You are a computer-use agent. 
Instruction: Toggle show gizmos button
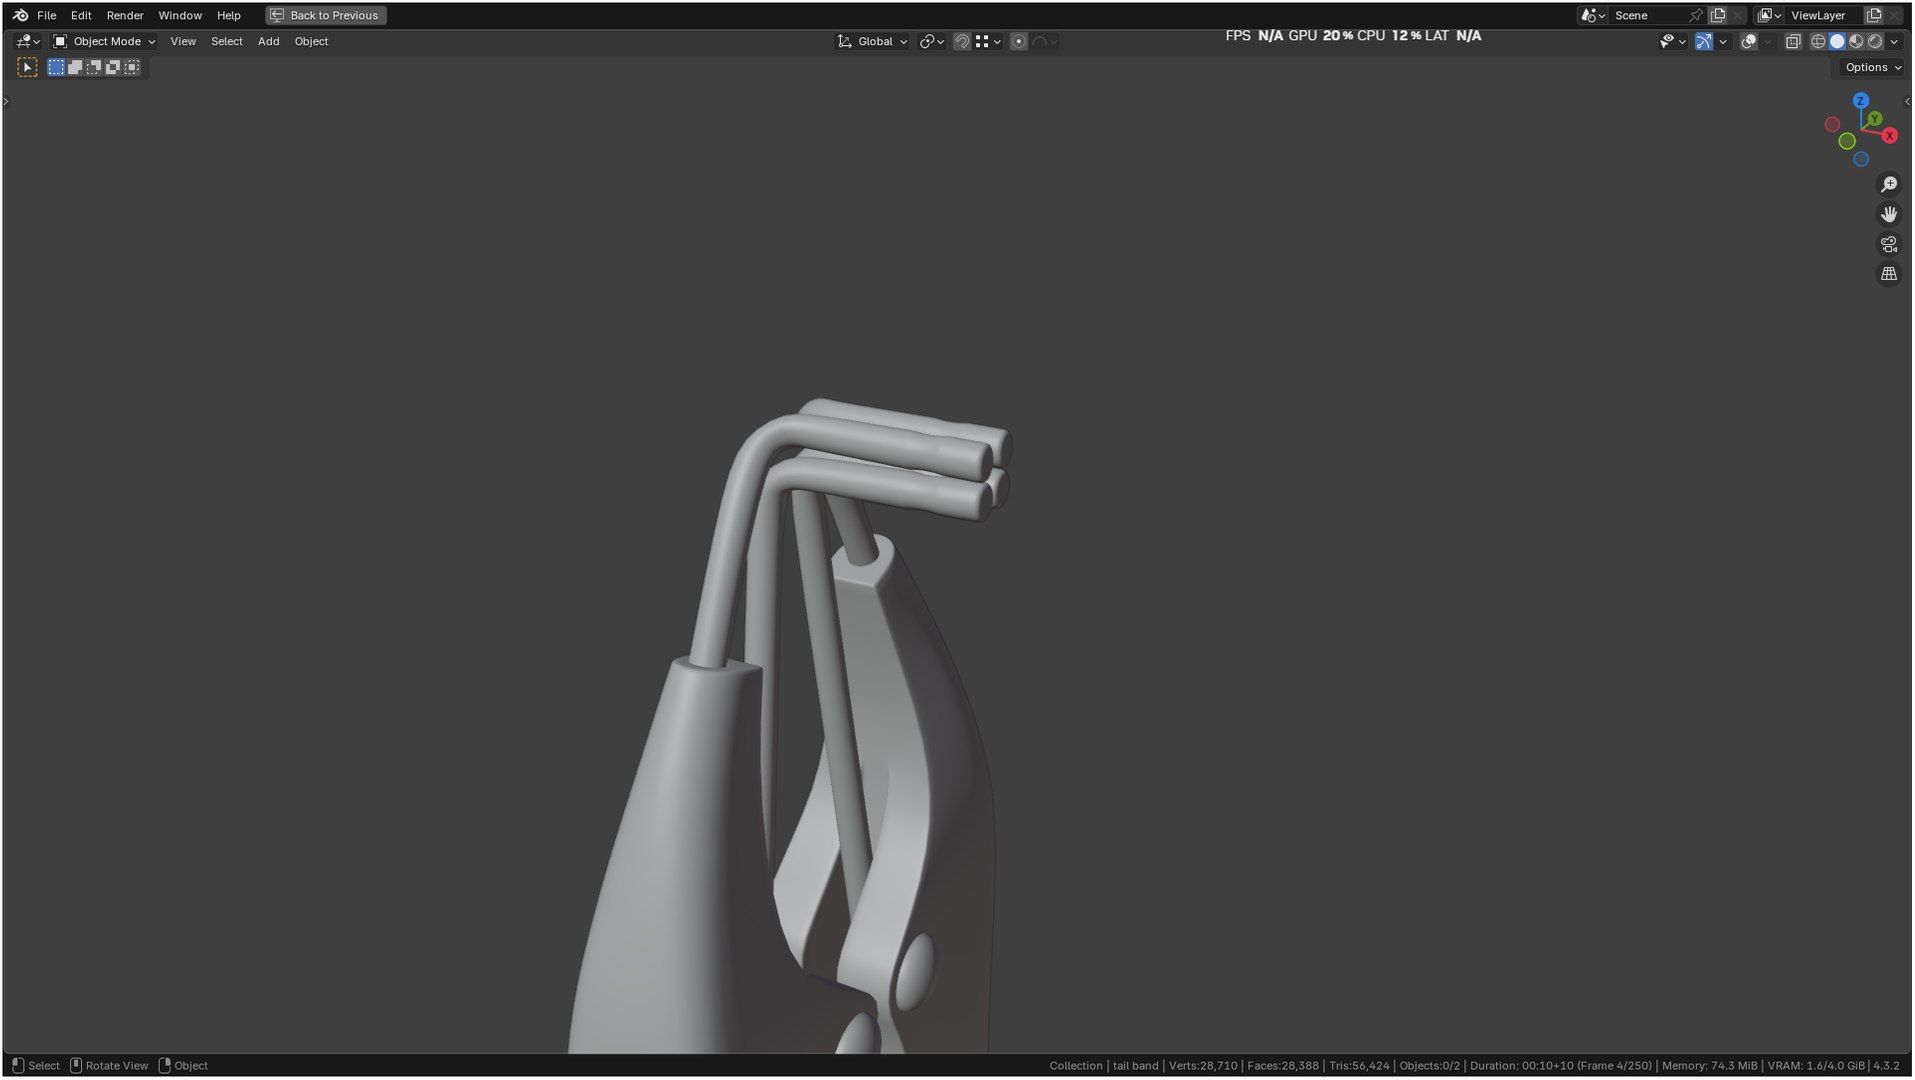pyautogui.click(x=1703, y=42)
